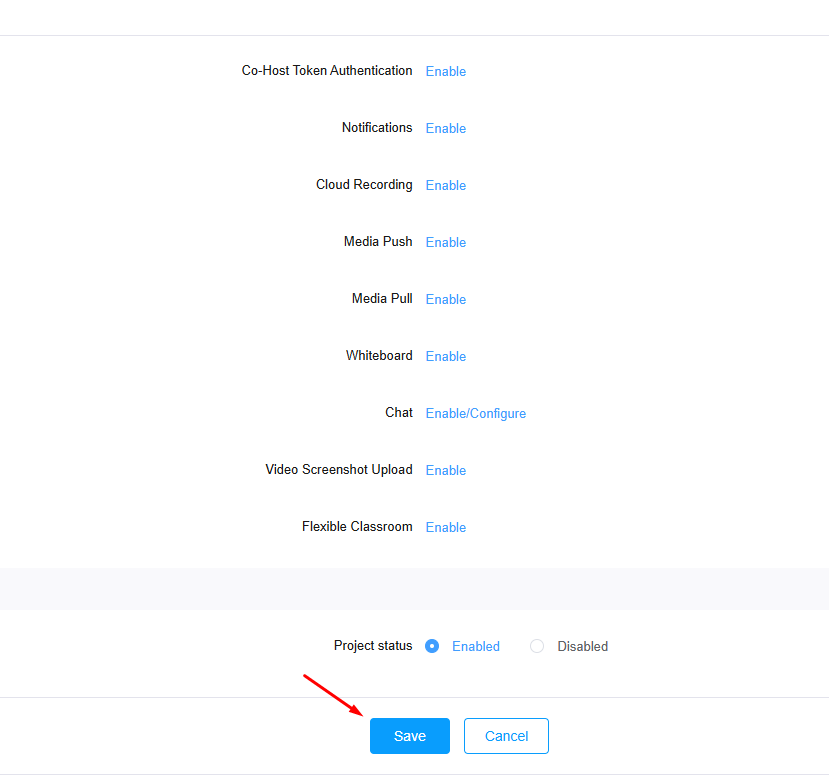Click the Video Screenshot Upload label

[x=339, y=469]
